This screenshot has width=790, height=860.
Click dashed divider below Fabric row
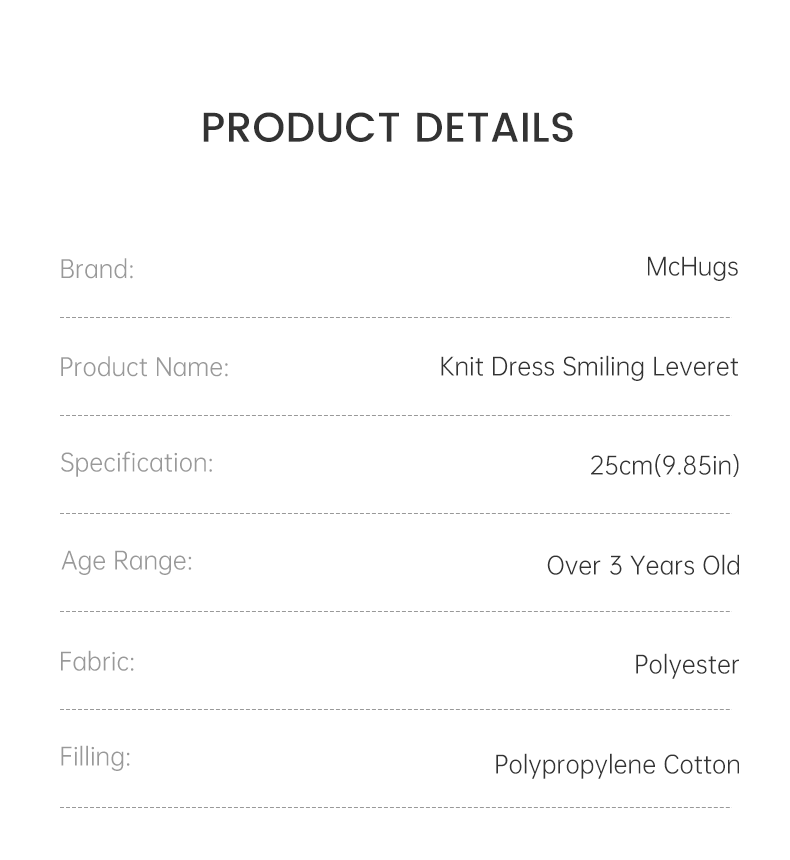click(395, 709)
